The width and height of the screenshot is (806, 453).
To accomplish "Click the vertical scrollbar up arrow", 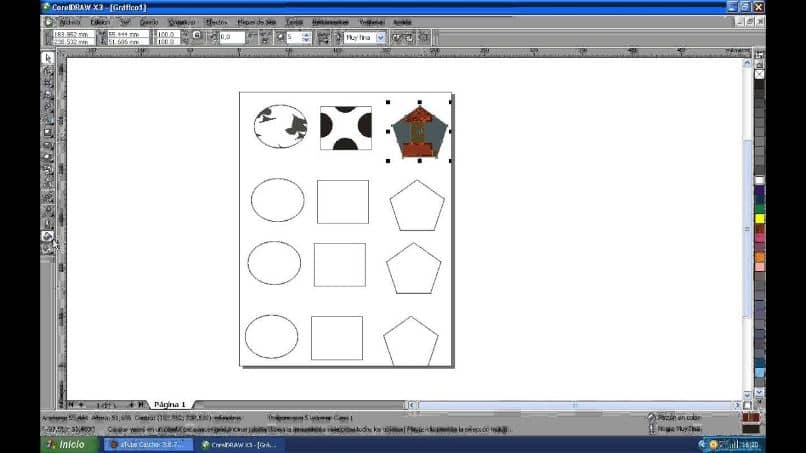I will 747,63.
